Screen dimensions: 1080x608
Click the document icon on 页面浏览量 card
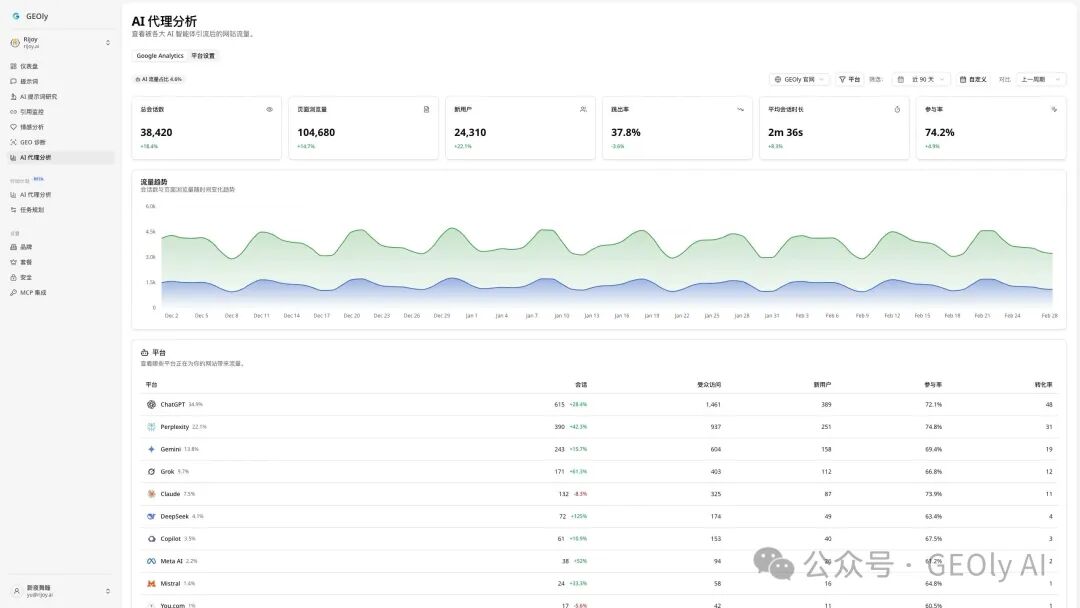(426, 109)
